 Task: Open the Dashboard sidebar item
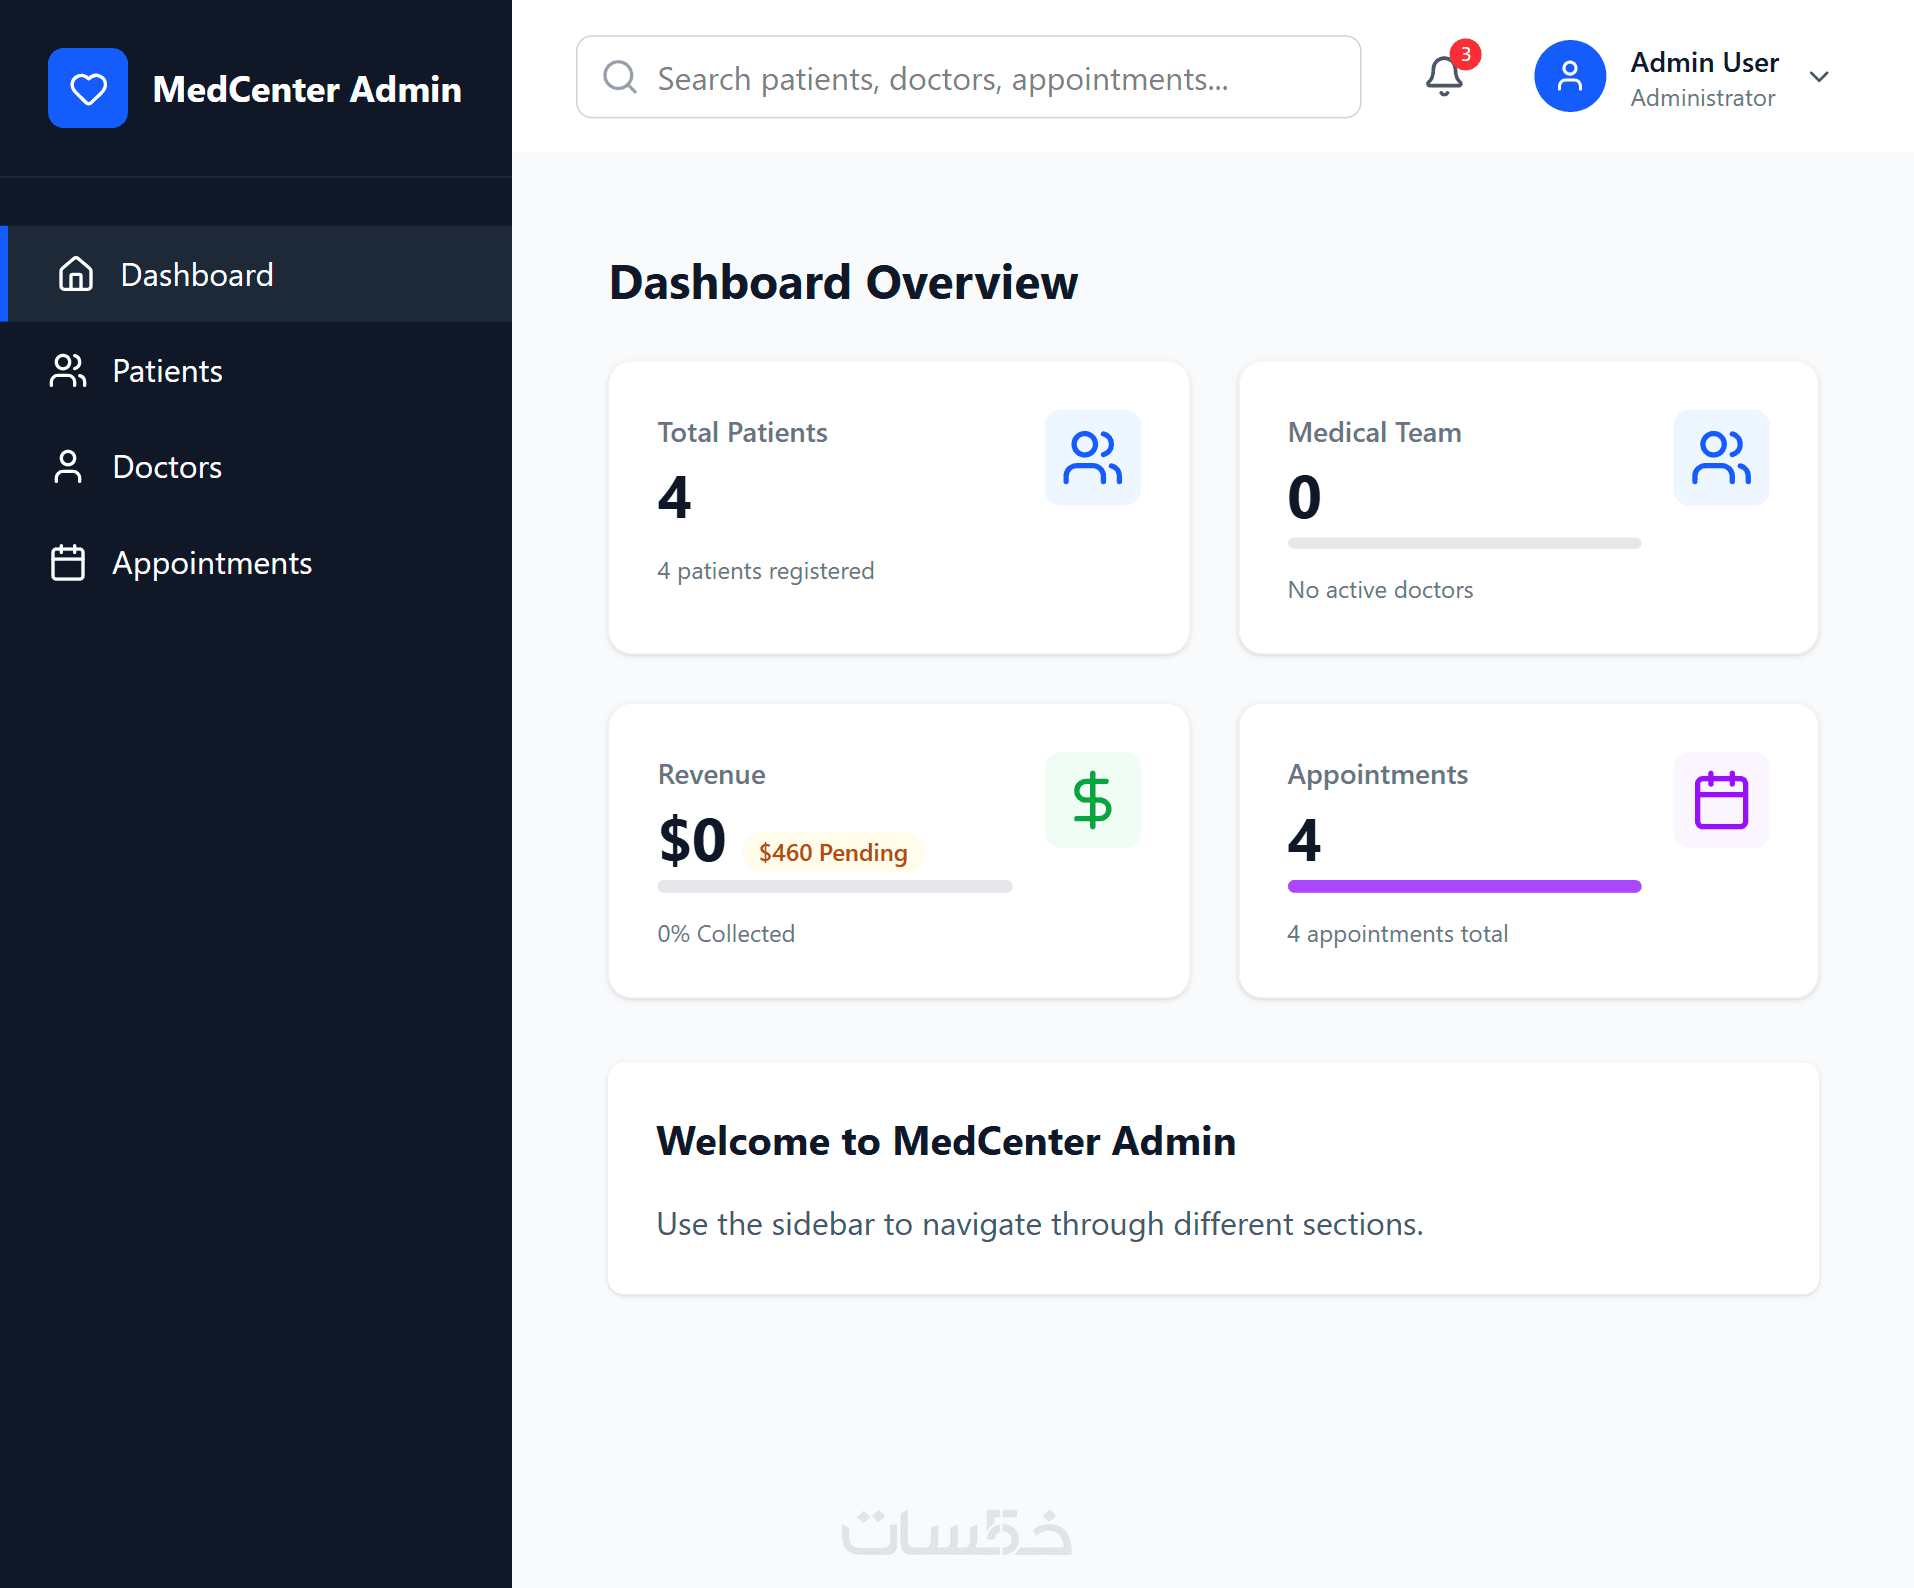tap(256, 274)
